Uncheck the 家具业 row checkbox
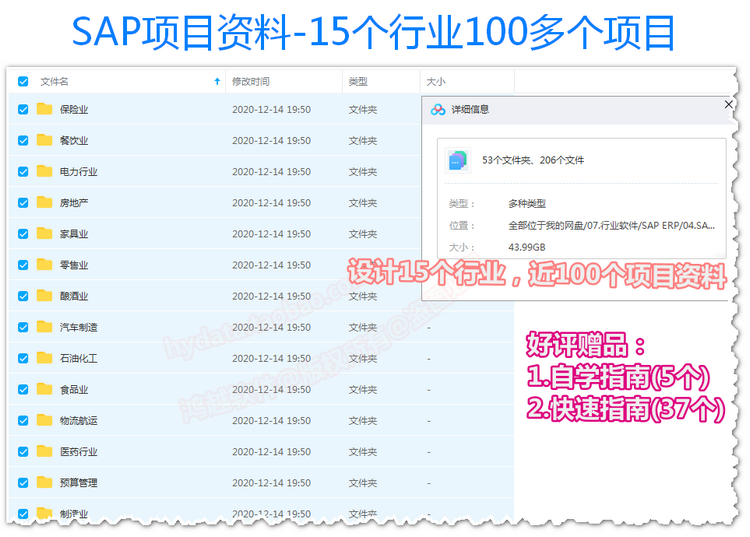The width and height of the screenshot is (750, 537). (23, 234)
